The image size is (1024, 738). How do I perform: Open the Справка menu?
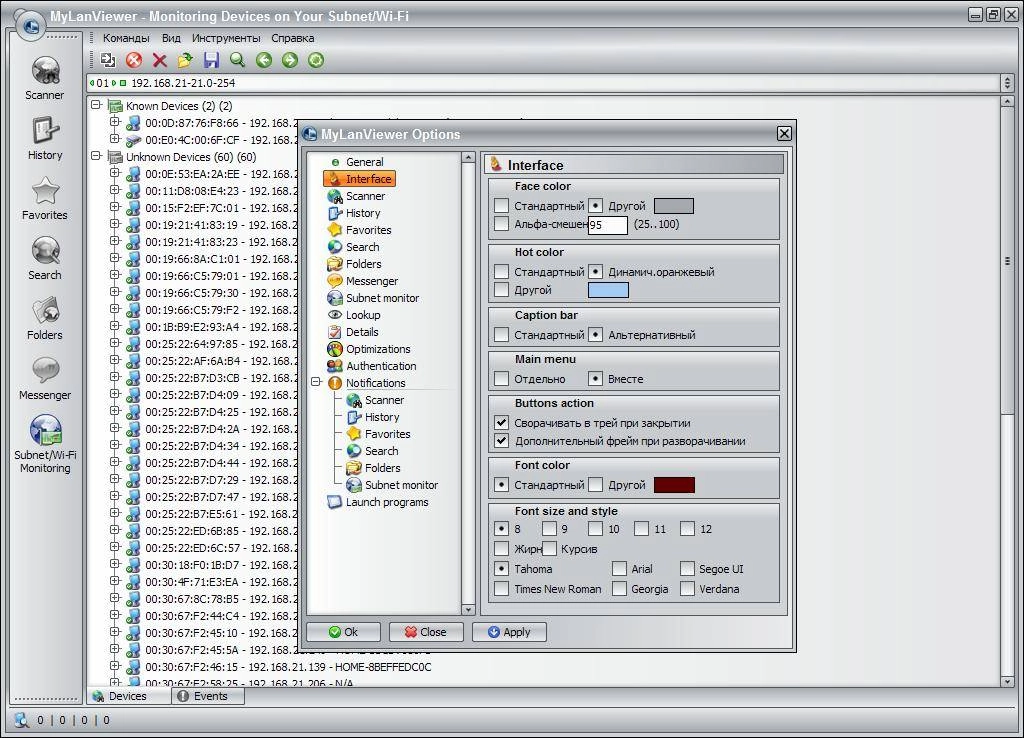tap(293, 38)
